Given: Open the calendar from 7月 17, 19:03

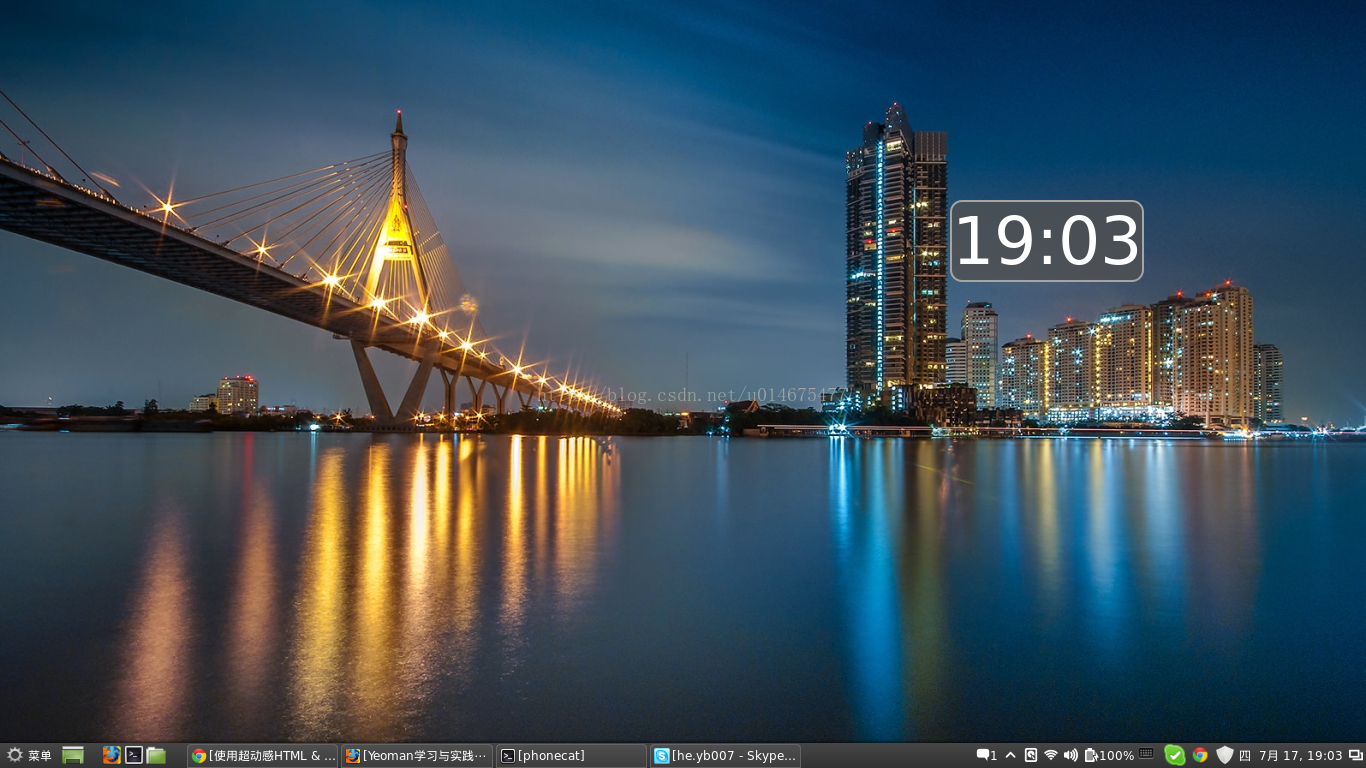Looking at the screenshot, I should click(1300, 756).
